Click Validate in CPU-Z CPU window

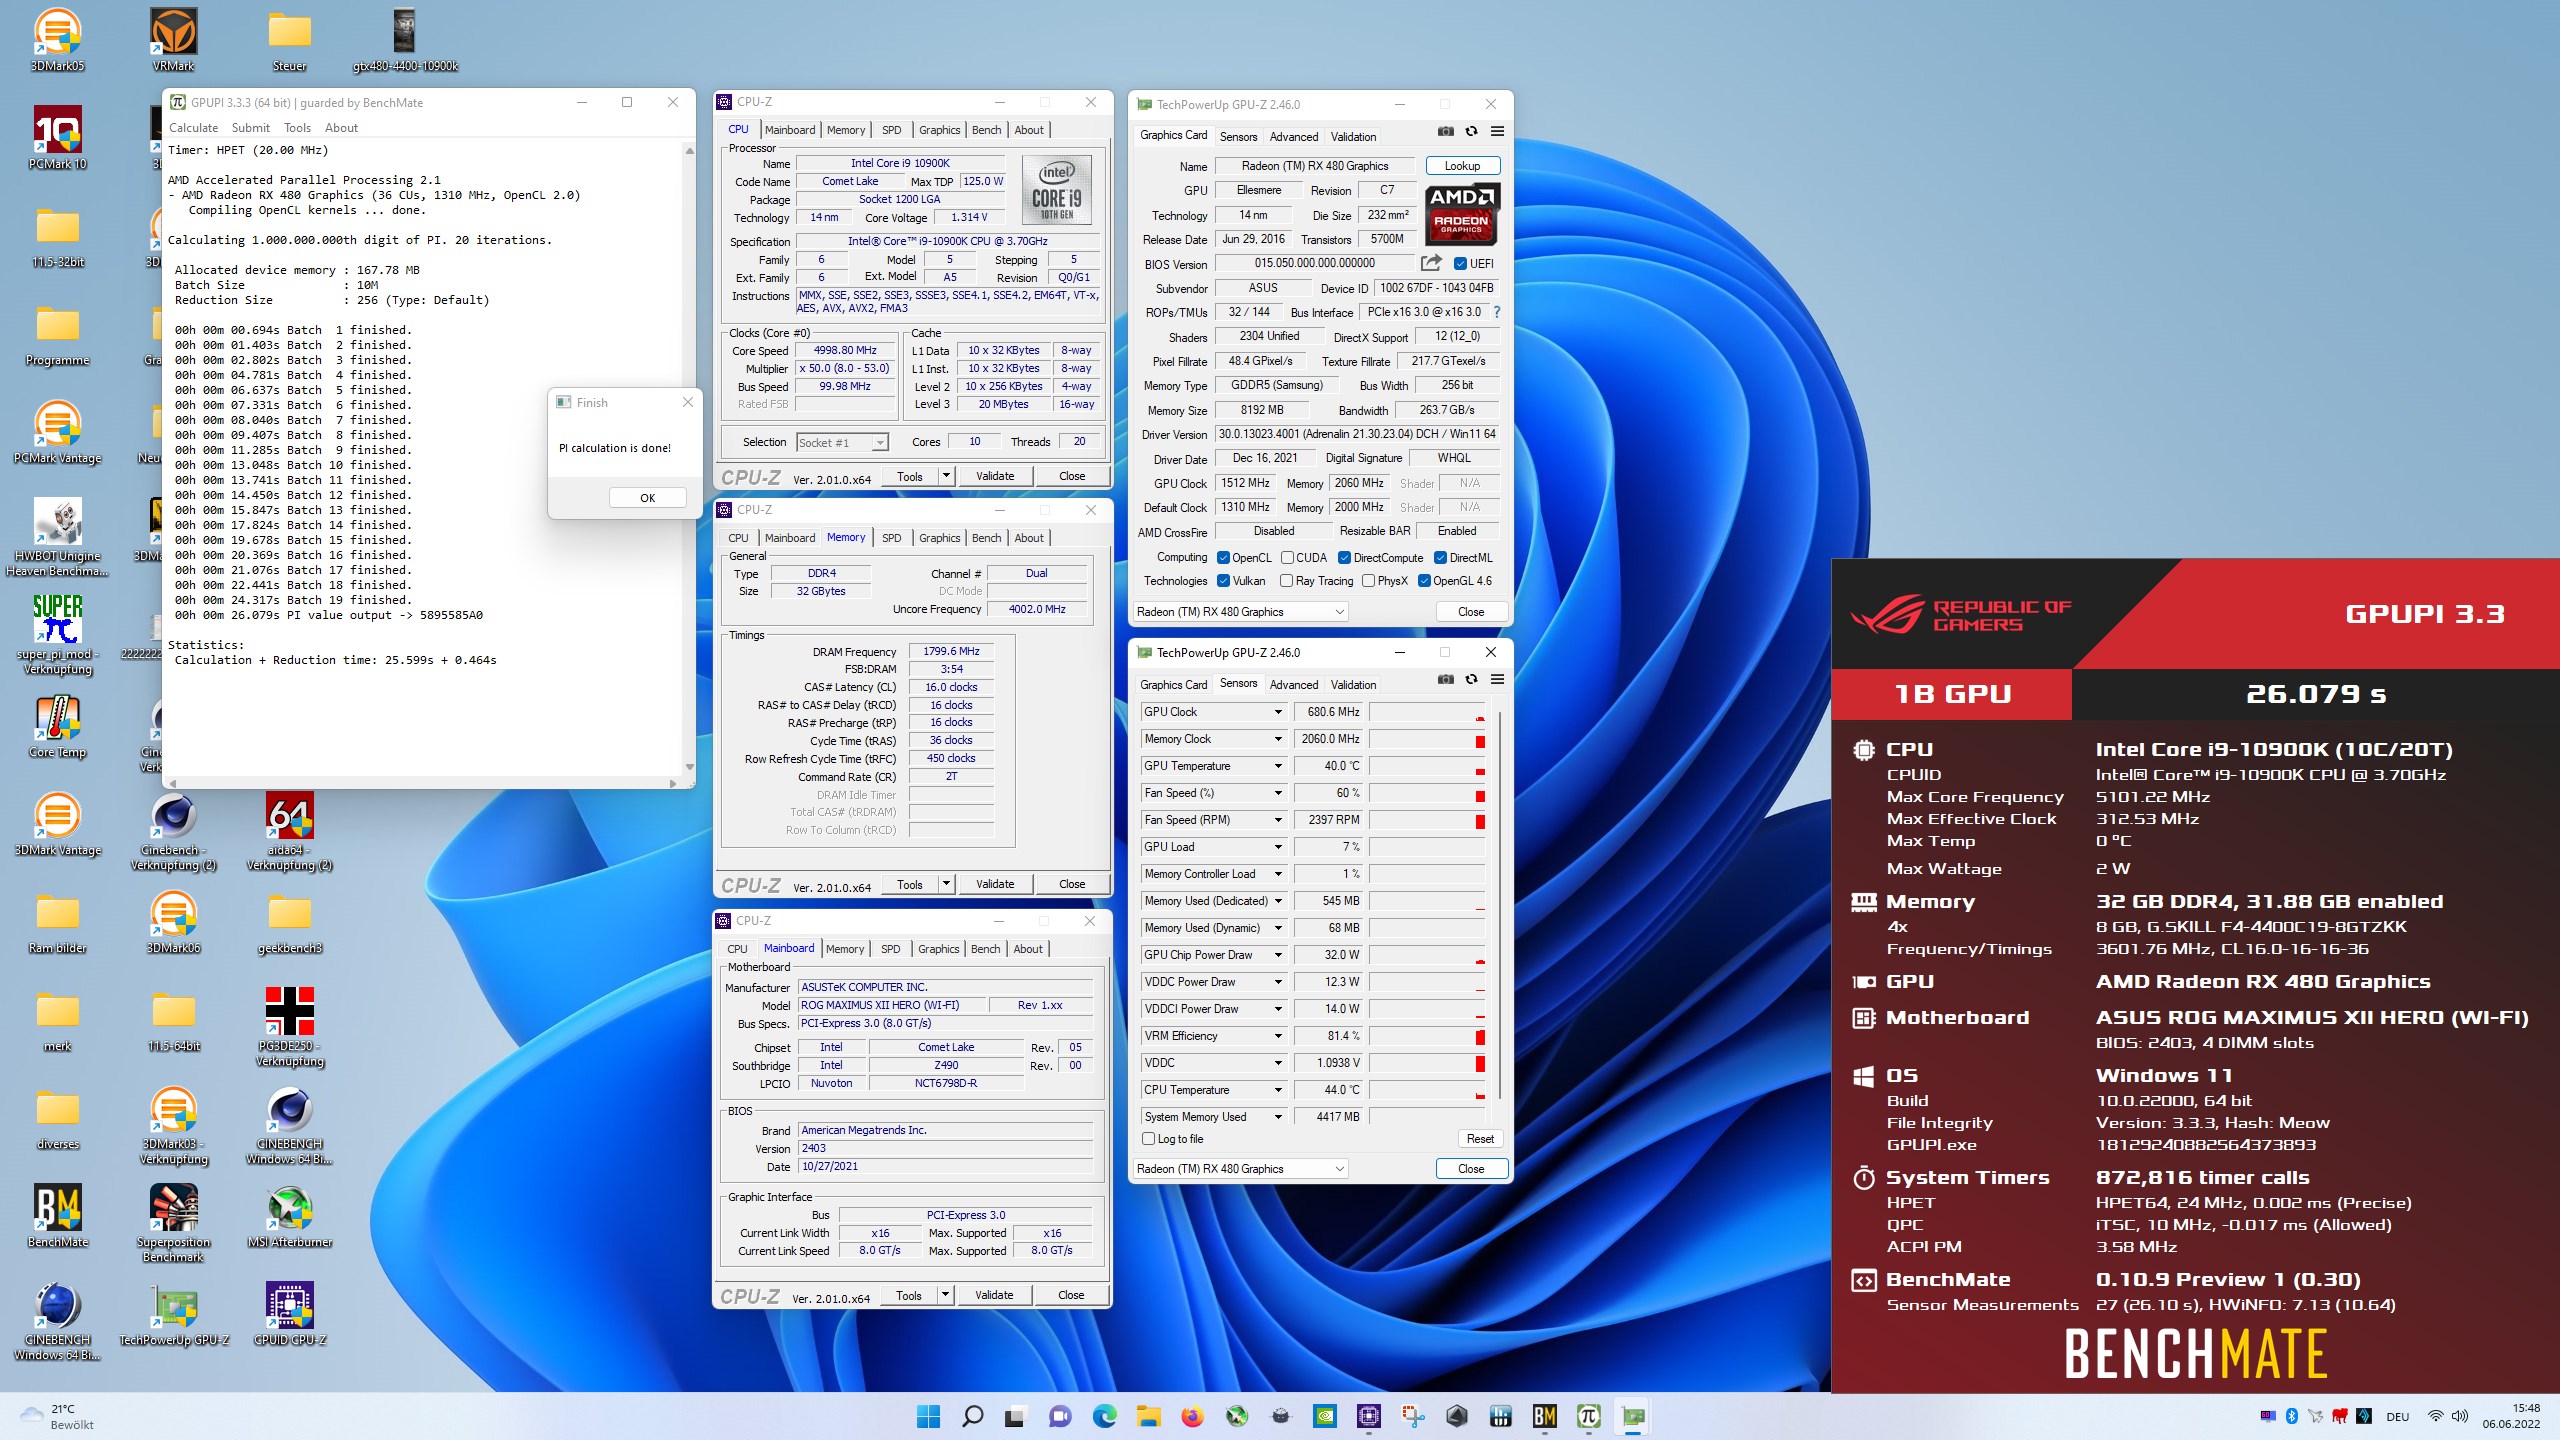[995, 476]
